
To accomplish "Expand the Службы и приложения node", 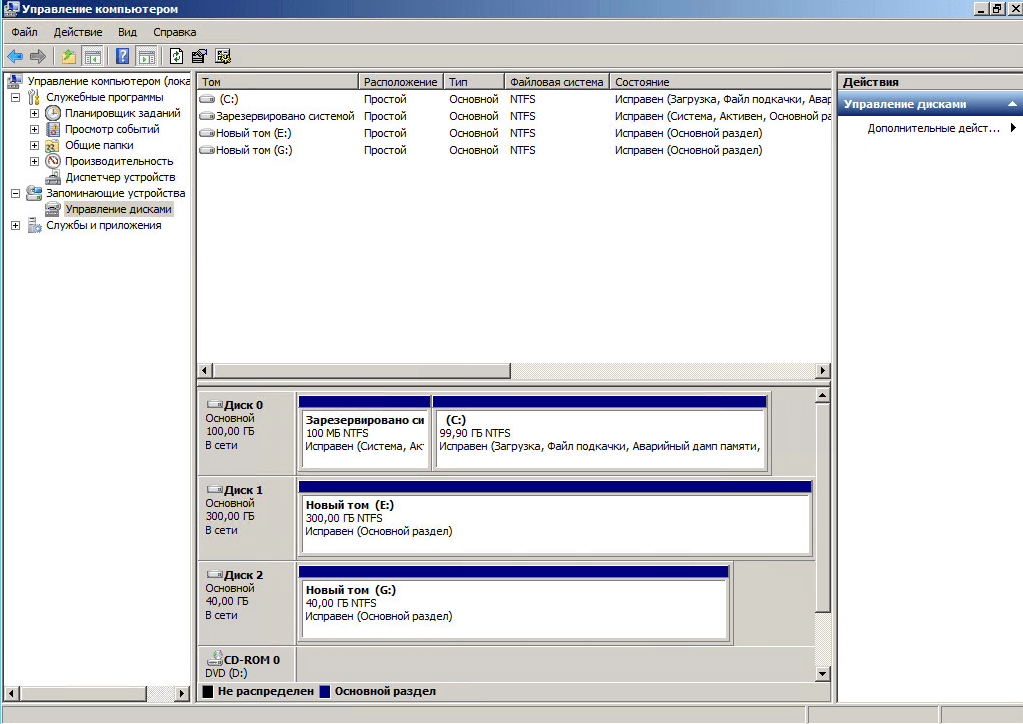I will (x=16, y=225).
